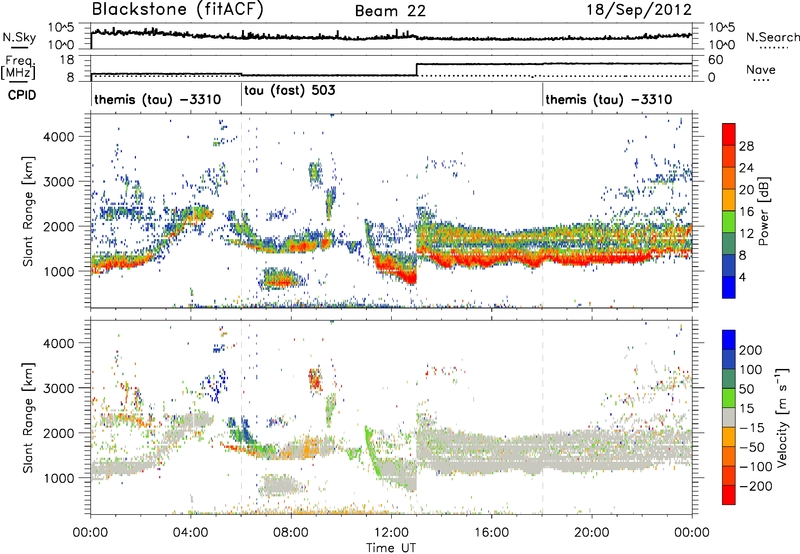Click the 2000 tick on velocity panel axis
The width and height of the screenshot is (800, 554).
pyautogui.click(x=58, y=433)
